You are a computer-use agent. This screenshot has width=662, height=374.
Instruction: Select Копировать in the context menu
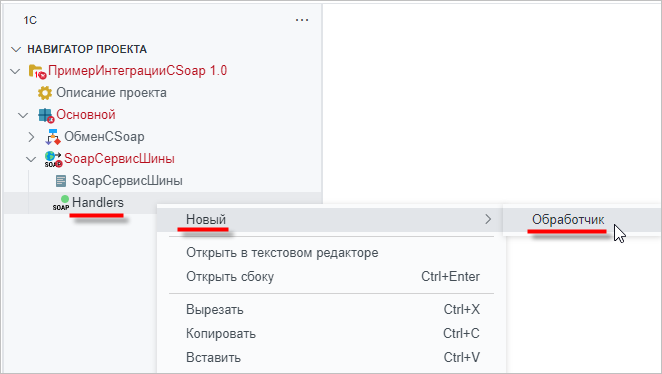pyautogui.click(x=331, y=333)
